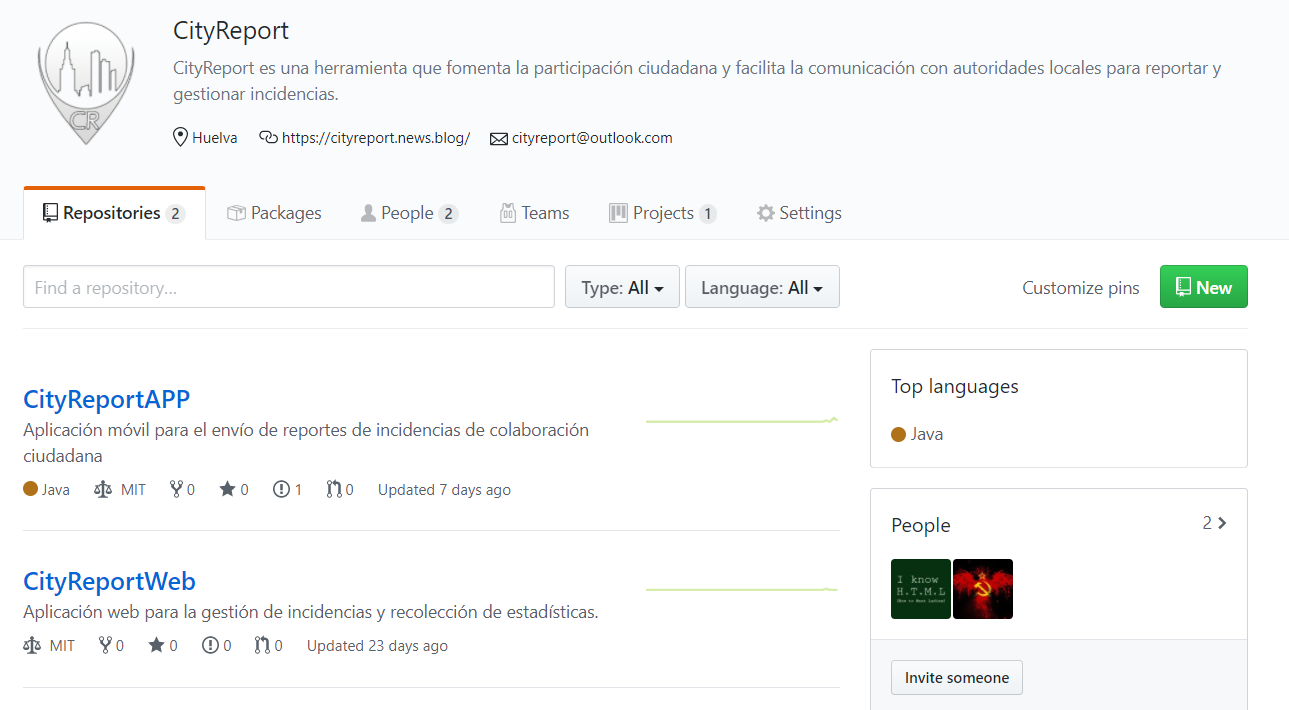Click the Customize pins link
Viewport: 1289px width, 710px height.
point(1080,288)
